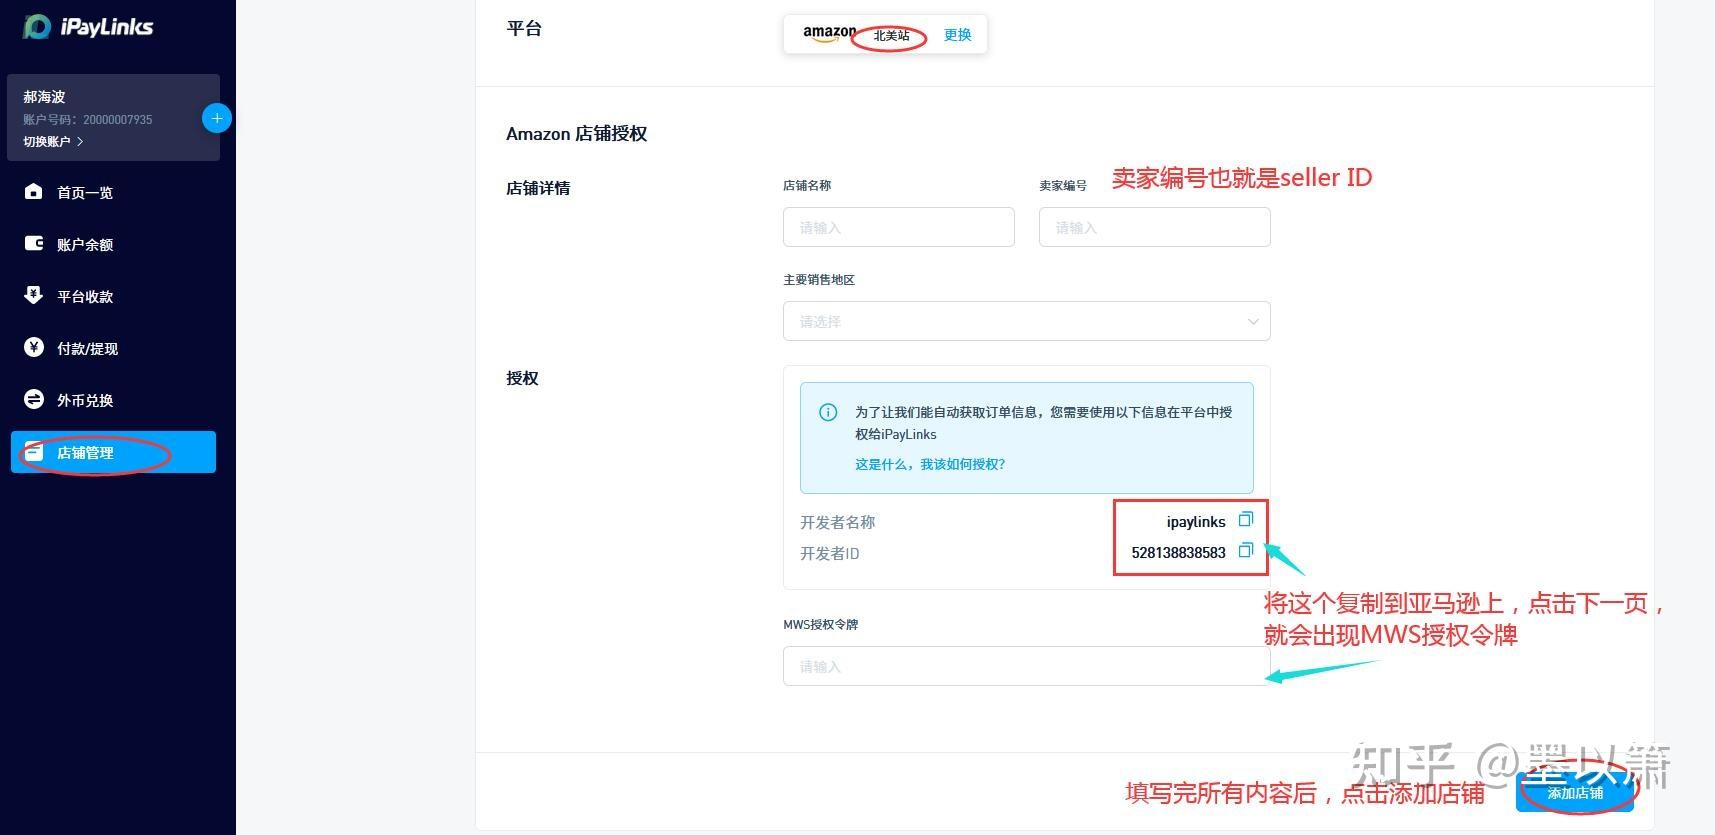Screen dimensions: 1715x835
Task: Click the Amazon 店铺授权 heading
Action: [576, 134]
